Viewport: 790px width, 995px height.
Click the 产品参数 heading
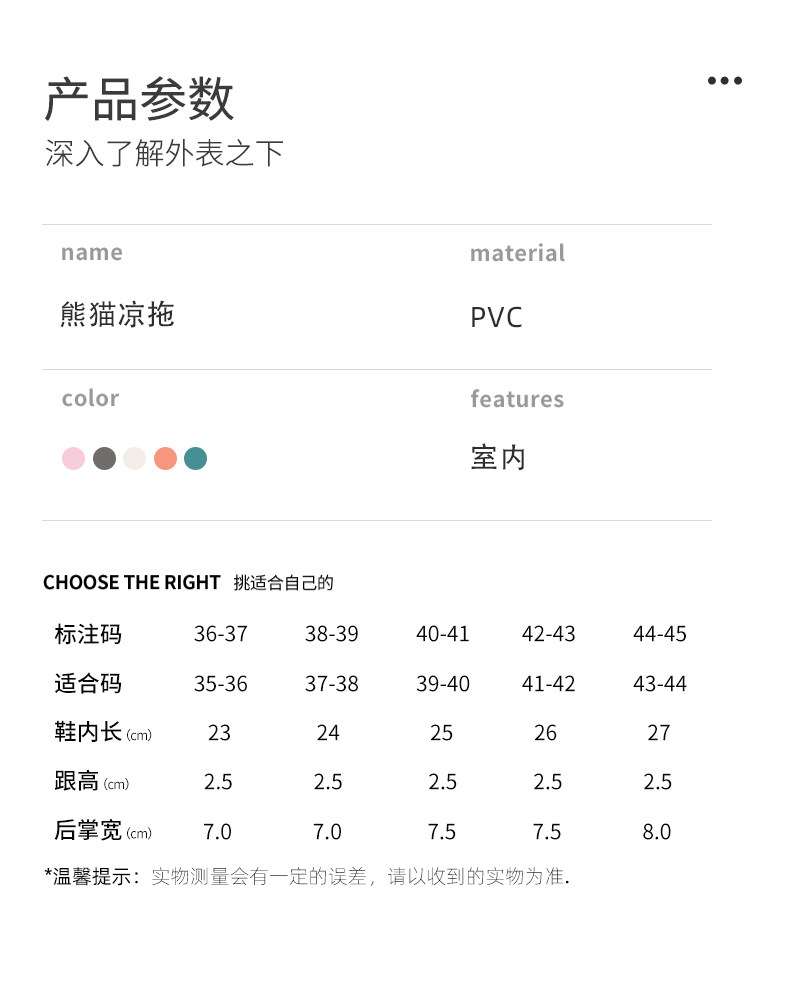(140, 99)
